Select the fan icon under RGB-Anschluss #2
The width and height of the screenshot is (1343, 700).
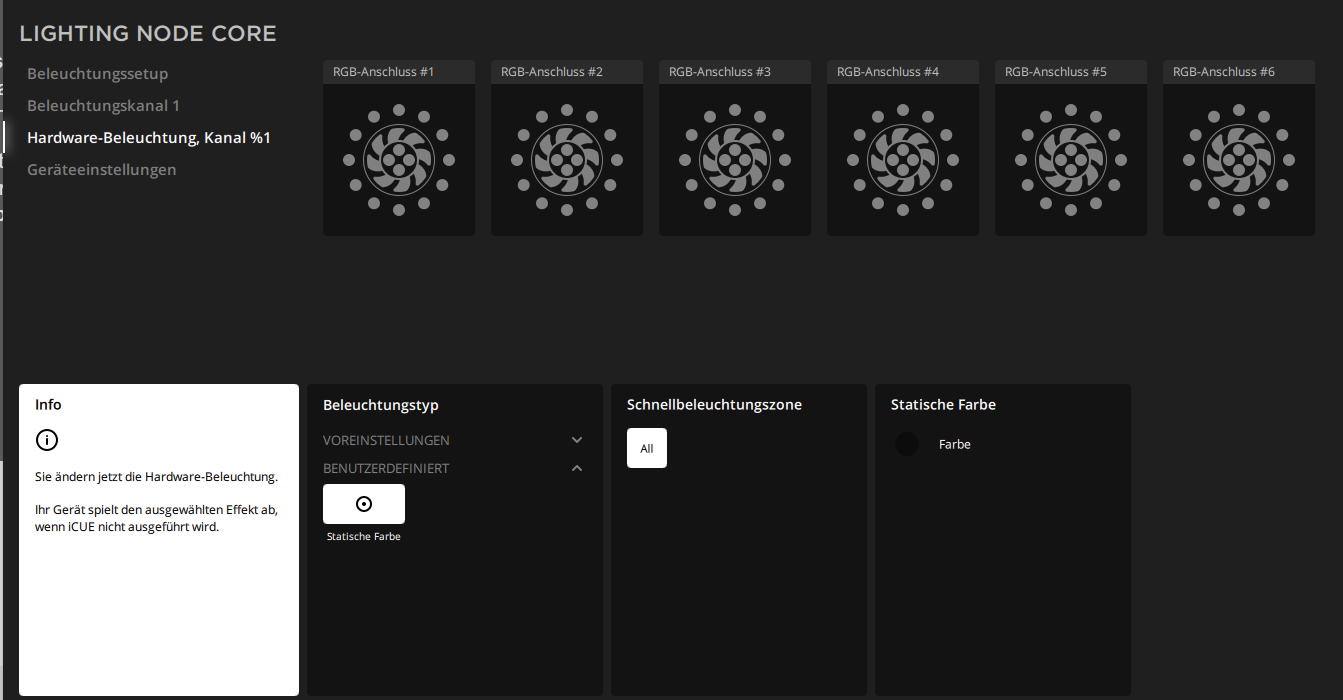click(567, 160)
